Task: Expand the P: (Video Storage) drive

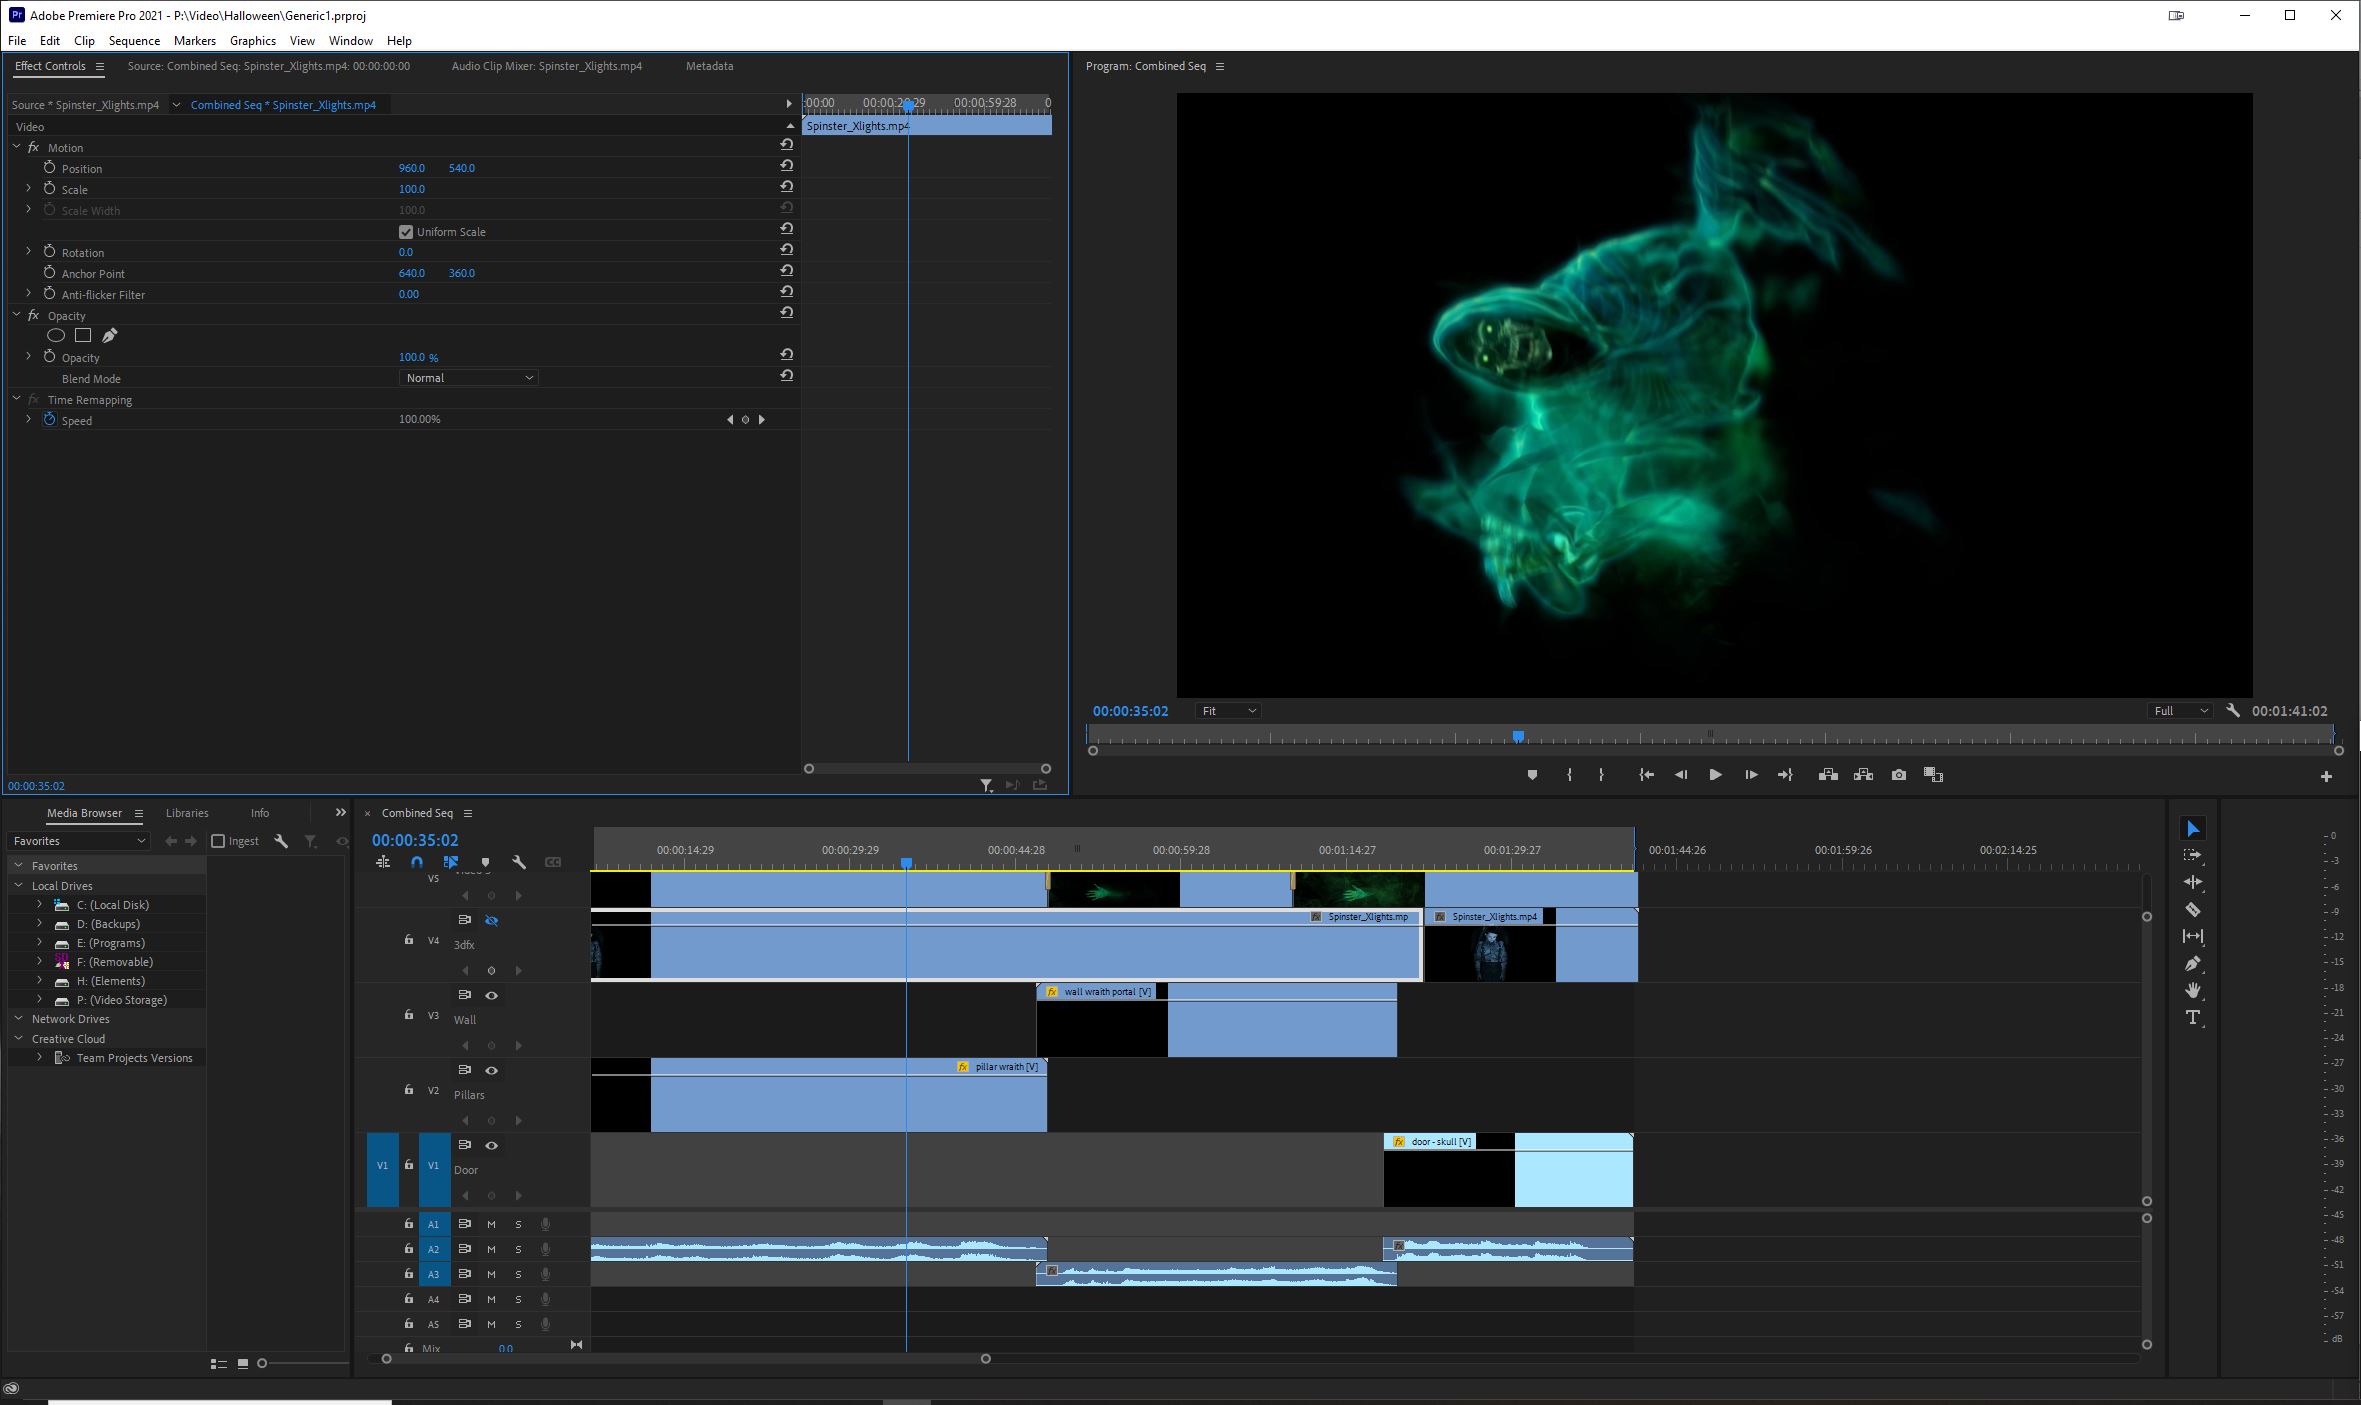Action: [x=40, y=1000]
